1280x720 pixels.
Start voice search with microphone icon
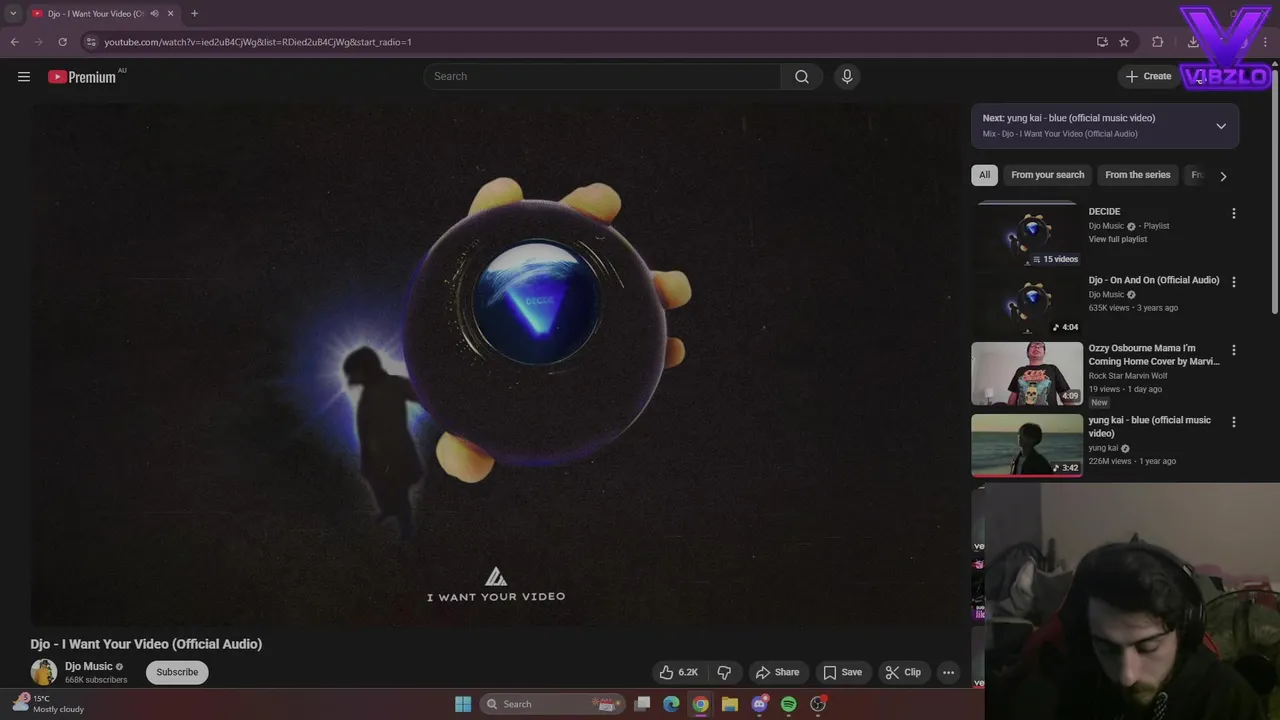click(x=847, y=76)
